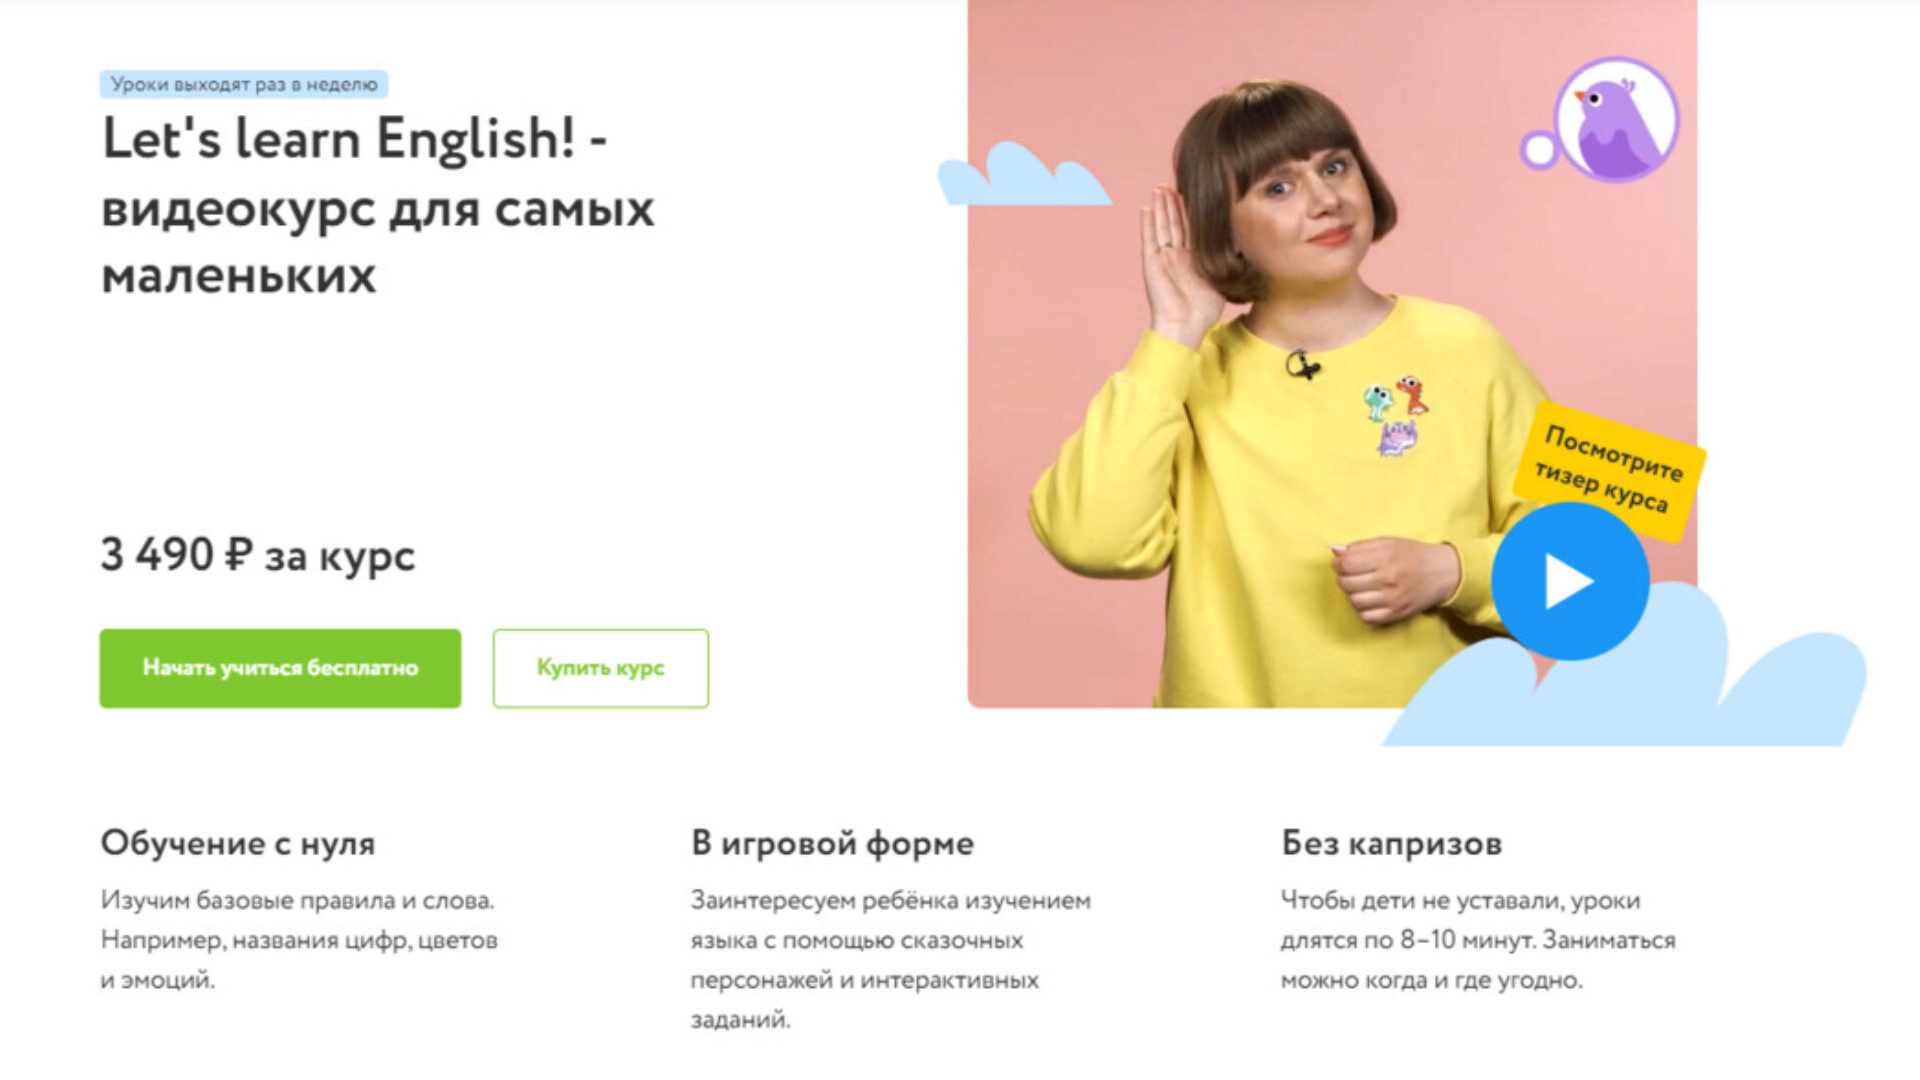Image resolution: width=1920 pixels, height=1080 pixels.
Task: Click the 'Let's learn English!' course title
Action: 378,206
